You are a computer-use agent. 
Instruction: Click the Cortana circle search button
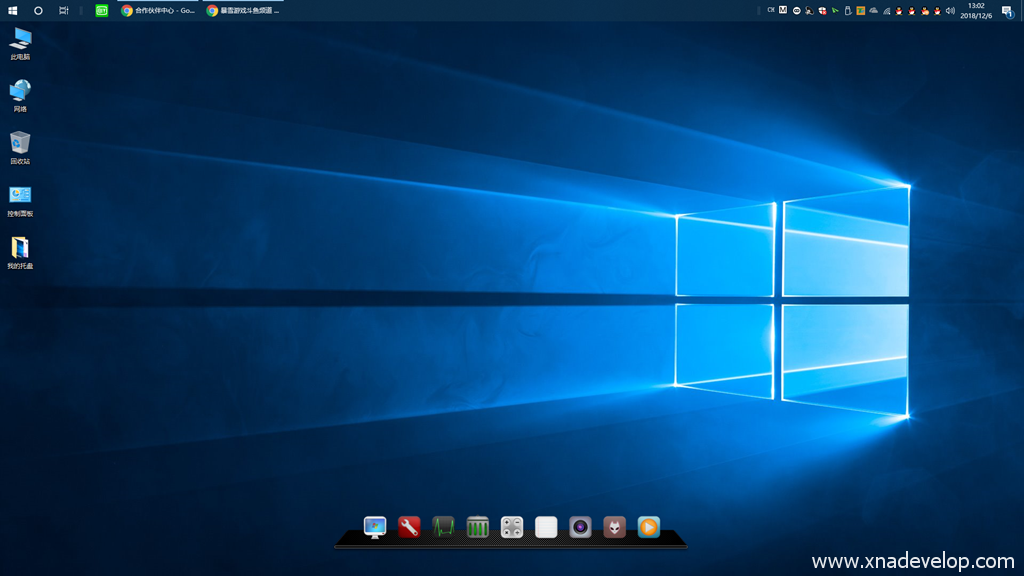tap(38, 10)
